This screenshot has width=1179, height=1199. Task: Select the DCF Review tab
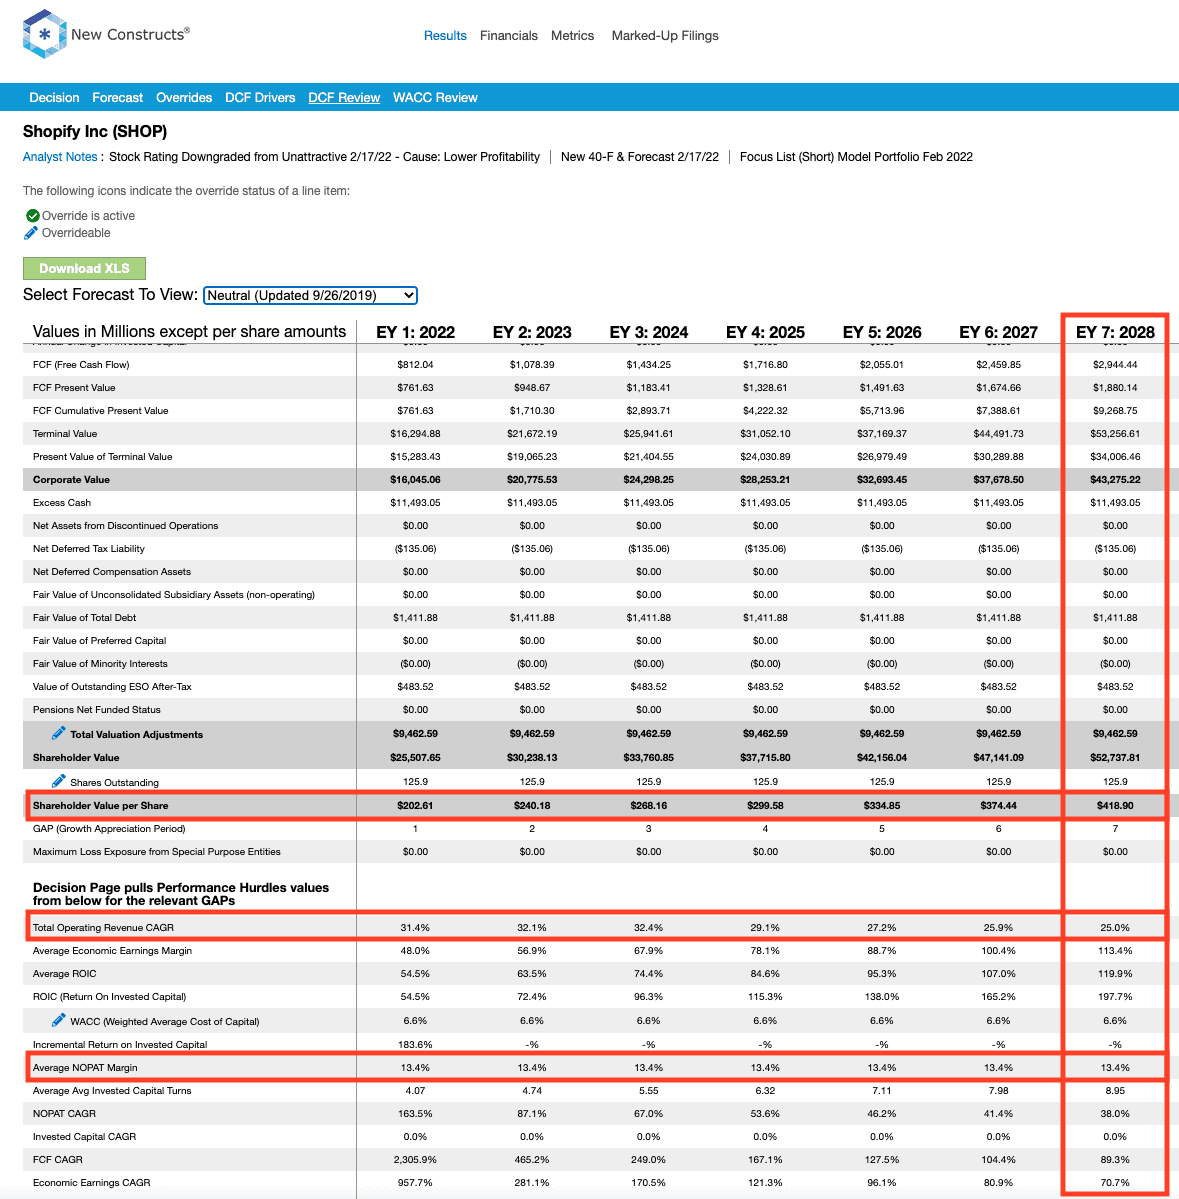click(x=344, y=97)
